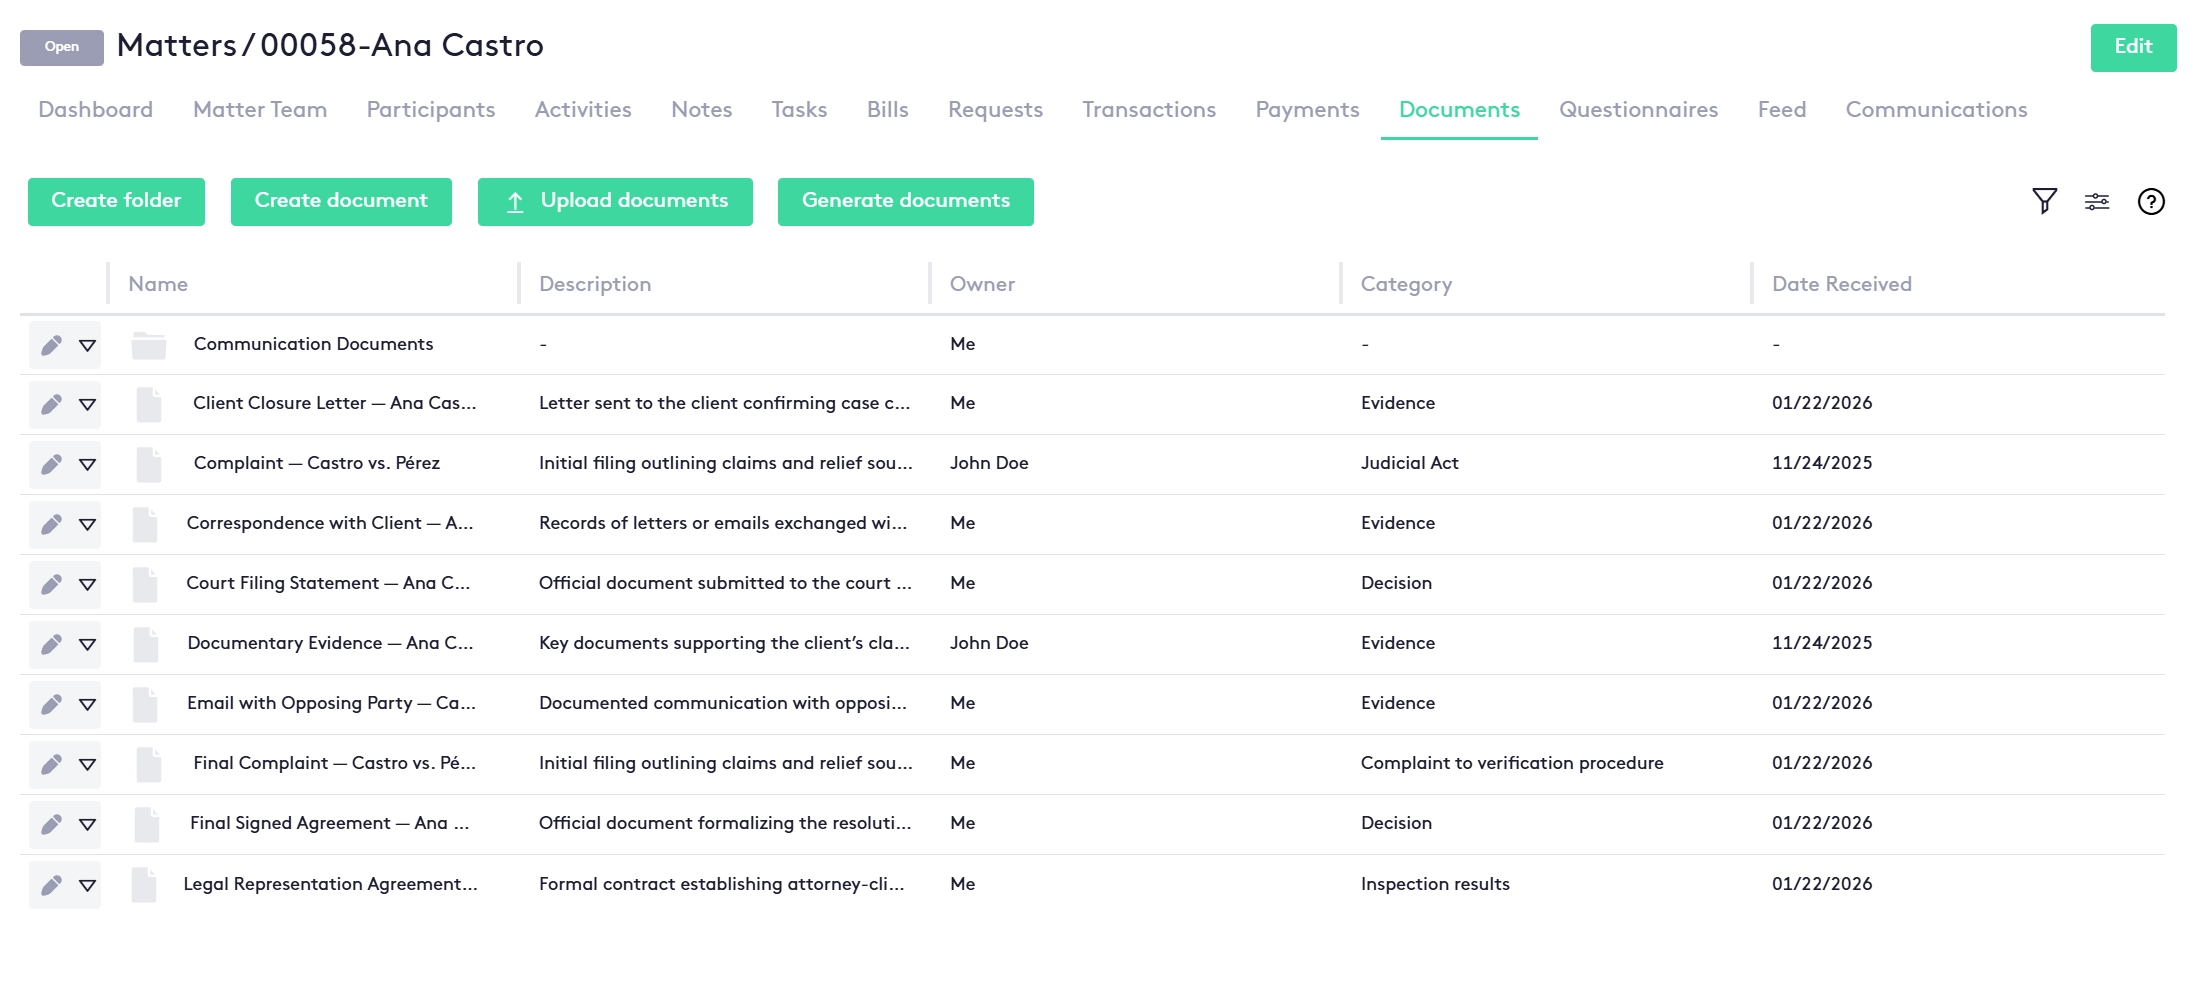Click the help question mark icon
This screenshot has width=2203, height=996.
tap(2150, 202)
